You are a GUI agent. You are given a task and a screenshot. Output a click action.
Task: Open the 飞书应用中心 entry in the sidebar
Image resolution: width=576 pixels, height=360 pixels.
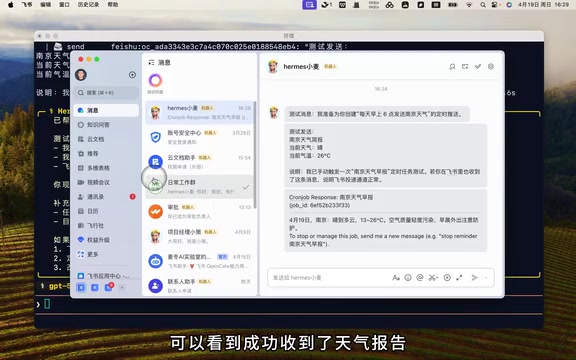pyautogui.click(x=105, y=276)
